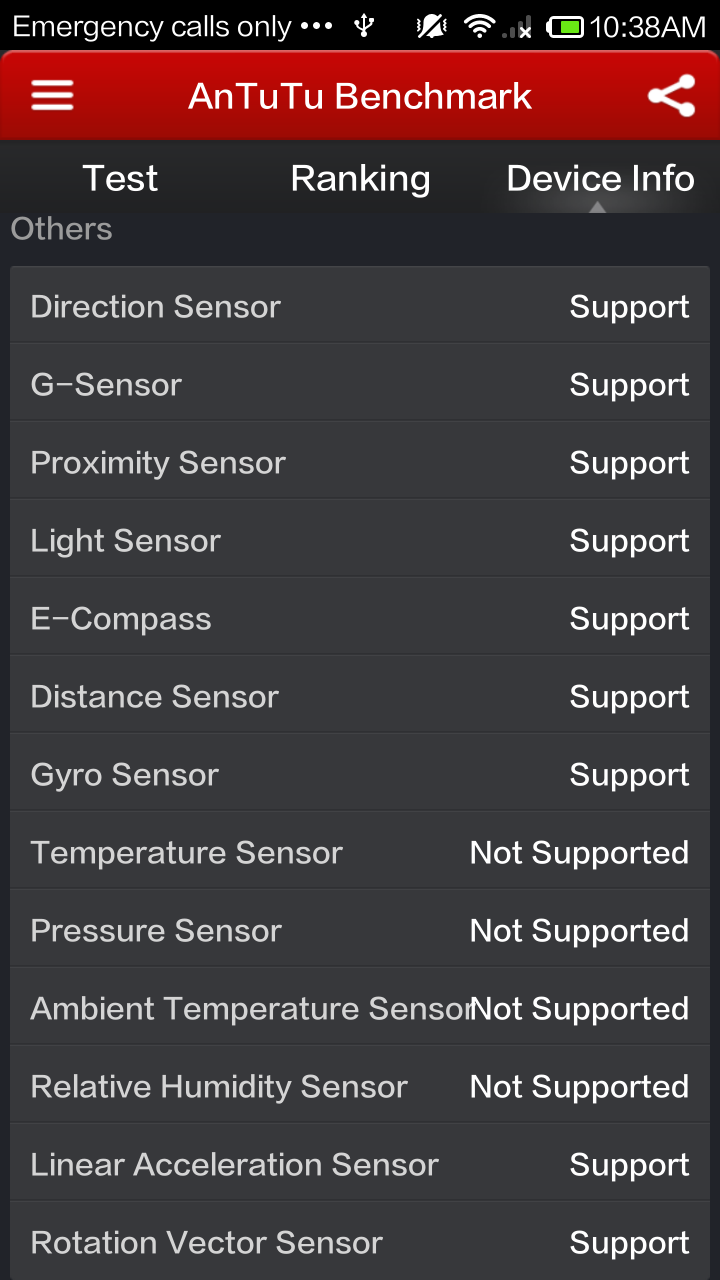Tap the muted sound status icon

click(x=431, y=26)
